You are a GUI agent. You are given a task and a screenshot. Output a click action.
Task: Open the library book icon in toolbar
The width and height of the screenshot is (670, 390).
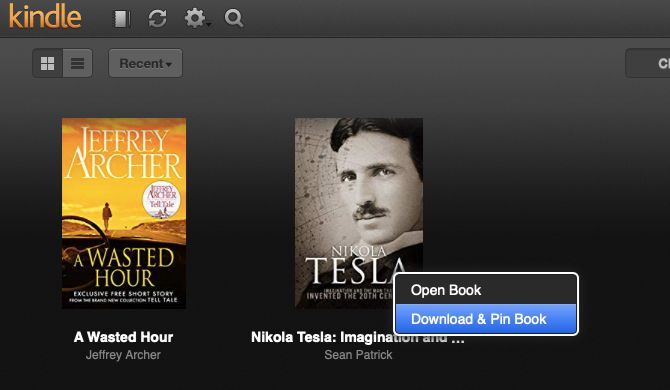122,19
